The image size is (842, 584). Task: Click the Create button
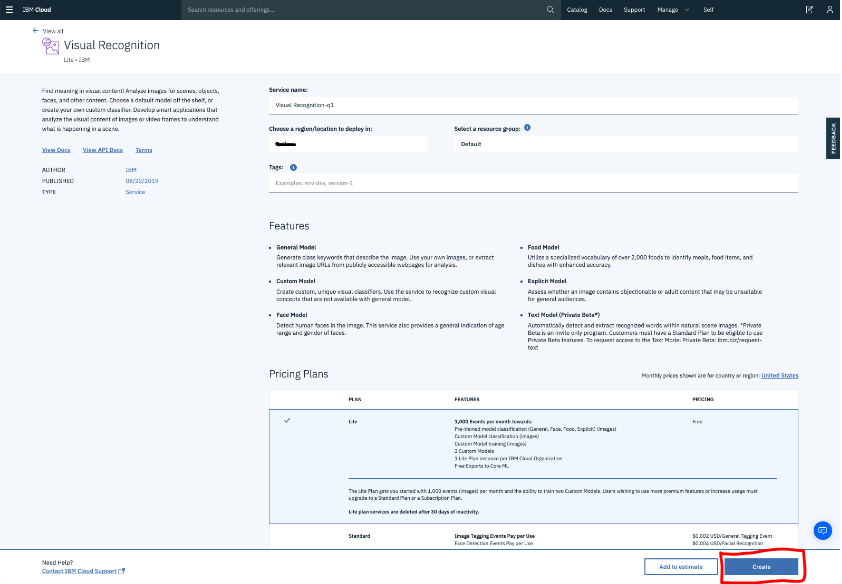tap(761, 567)
